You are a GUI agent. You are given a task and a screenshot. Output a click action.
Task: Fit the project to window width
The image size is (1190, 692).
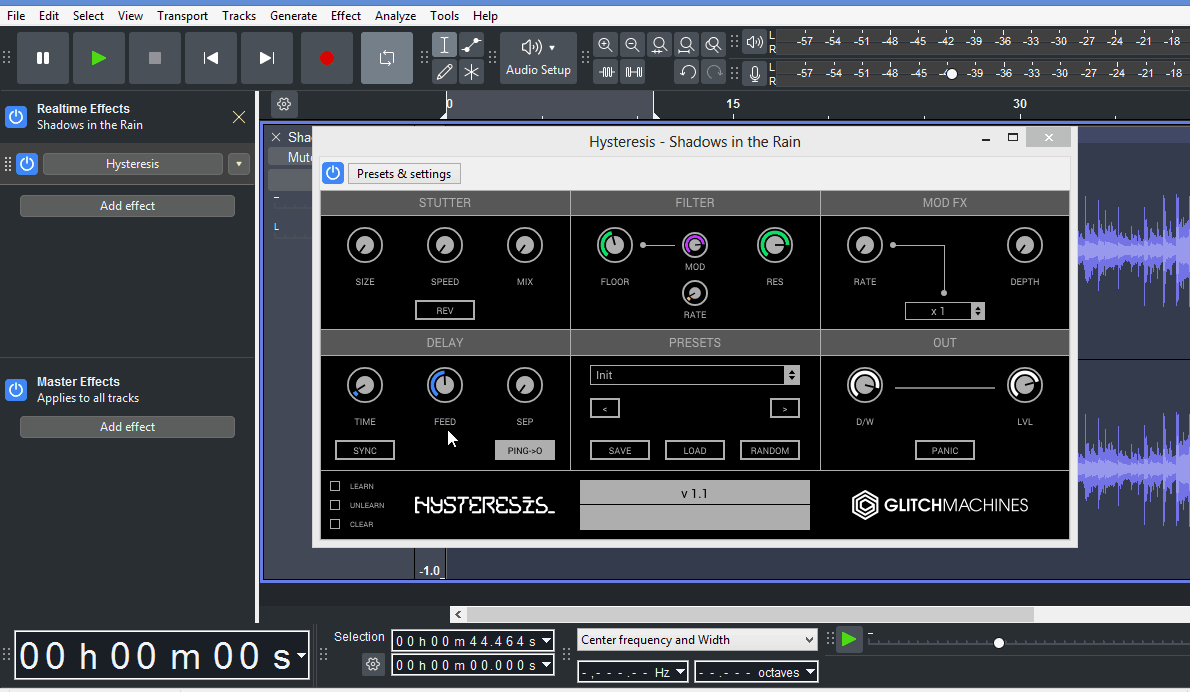point(686,44)
